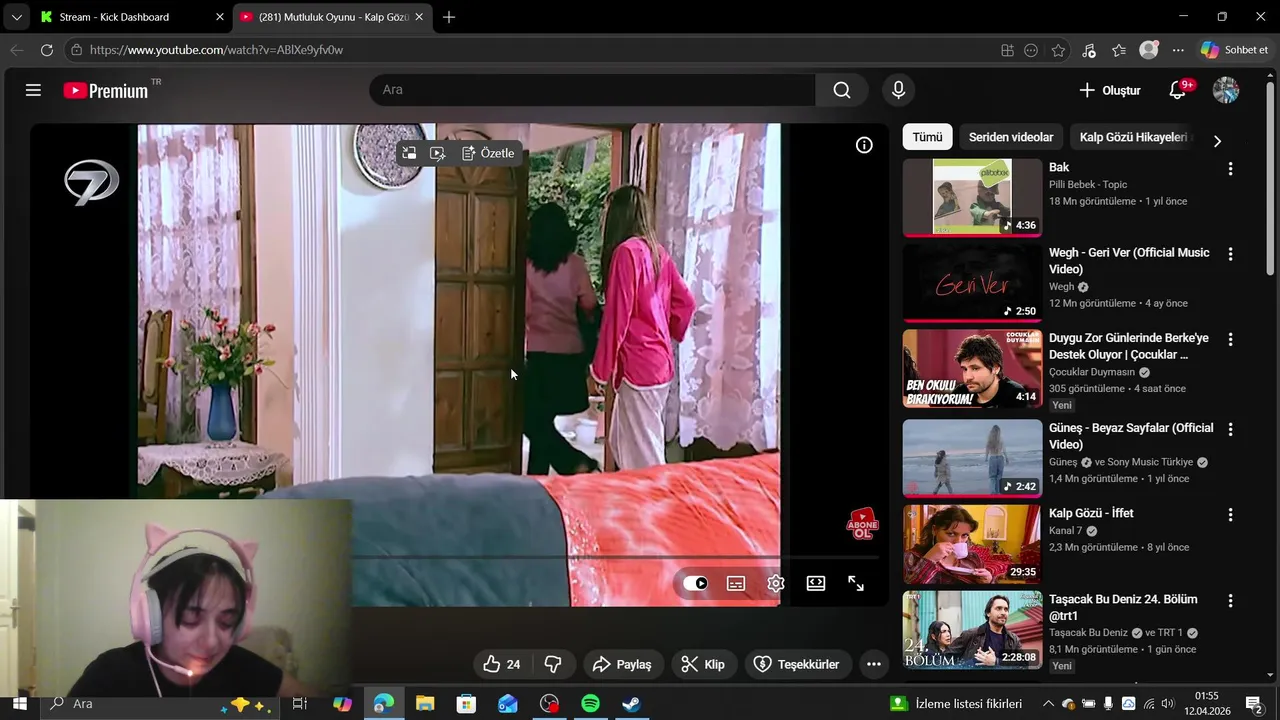Enter full screen video mode
The image size is (1280, 720).
[x=856, y=583]
